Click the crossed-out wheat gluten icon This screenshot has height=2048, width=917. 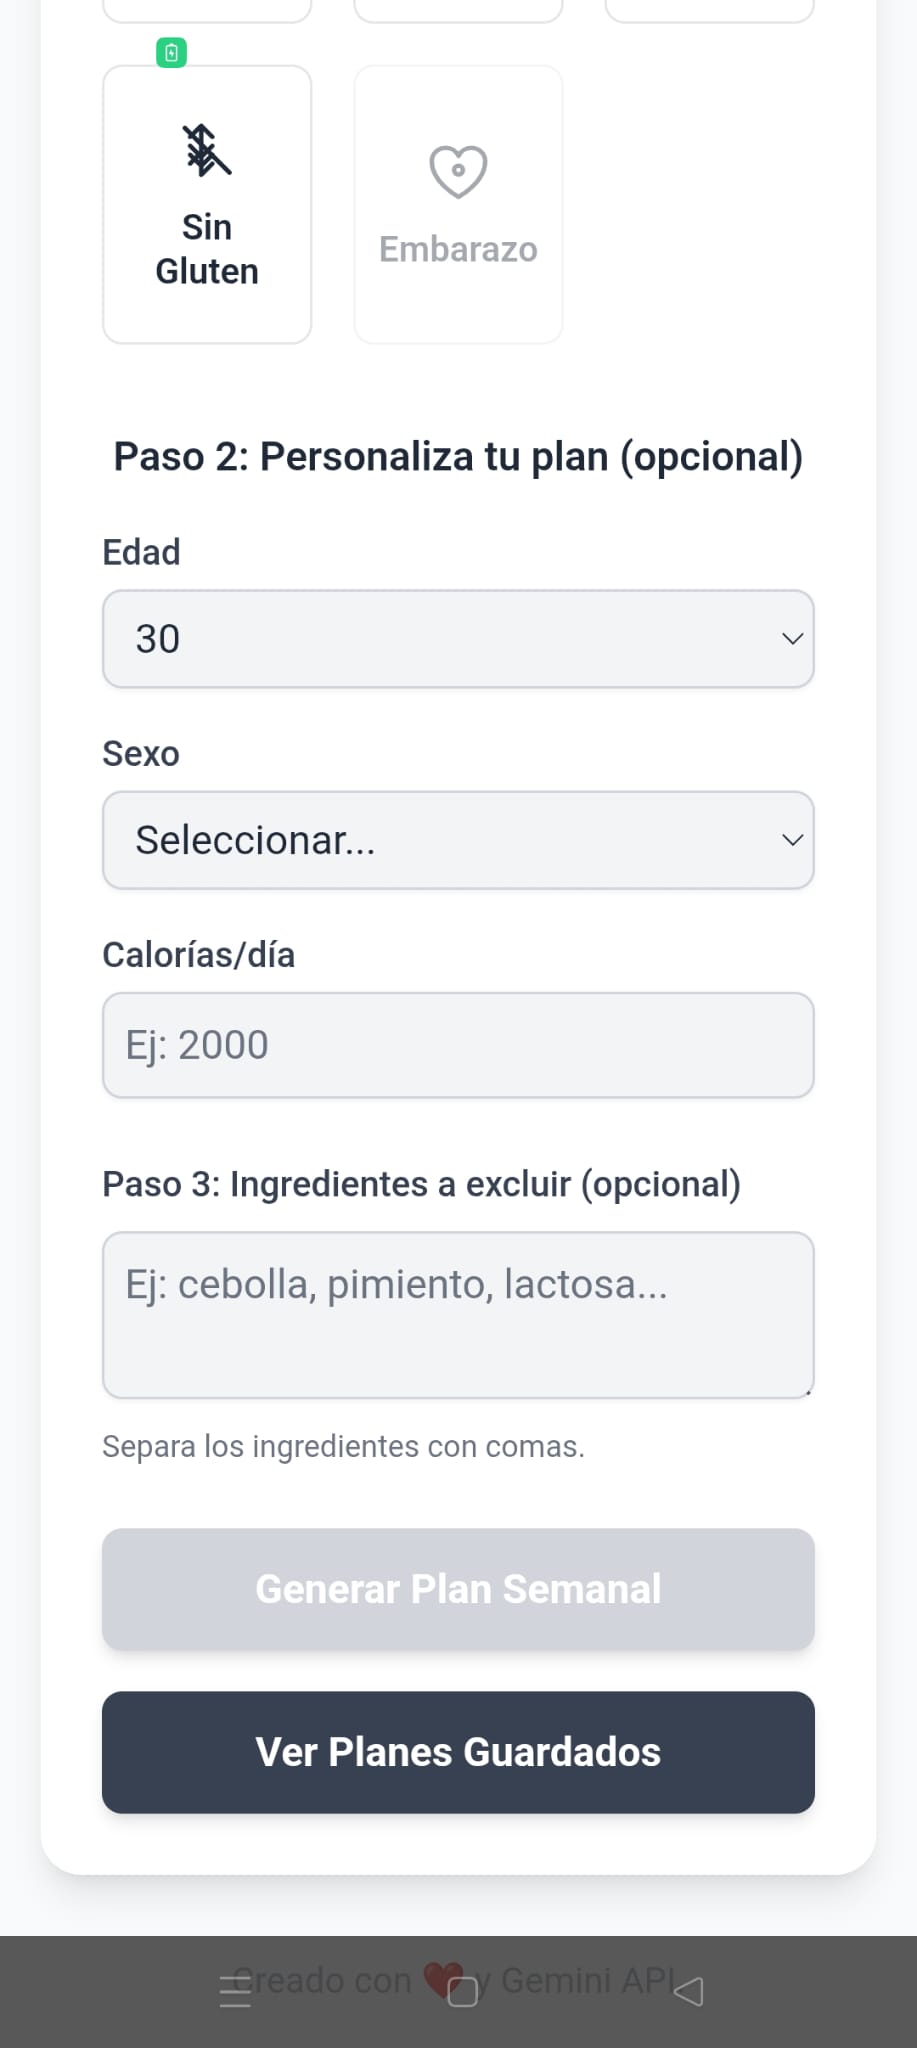(x=206, y=151)
